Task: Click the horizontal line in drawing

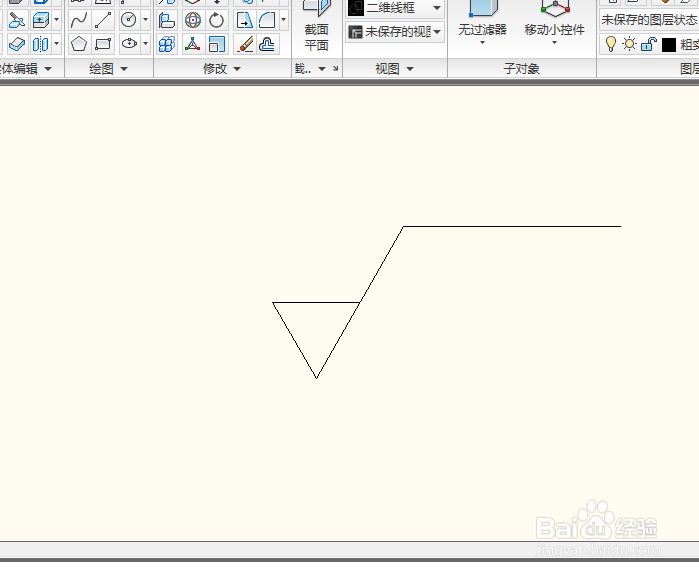Action: point(512,226)
